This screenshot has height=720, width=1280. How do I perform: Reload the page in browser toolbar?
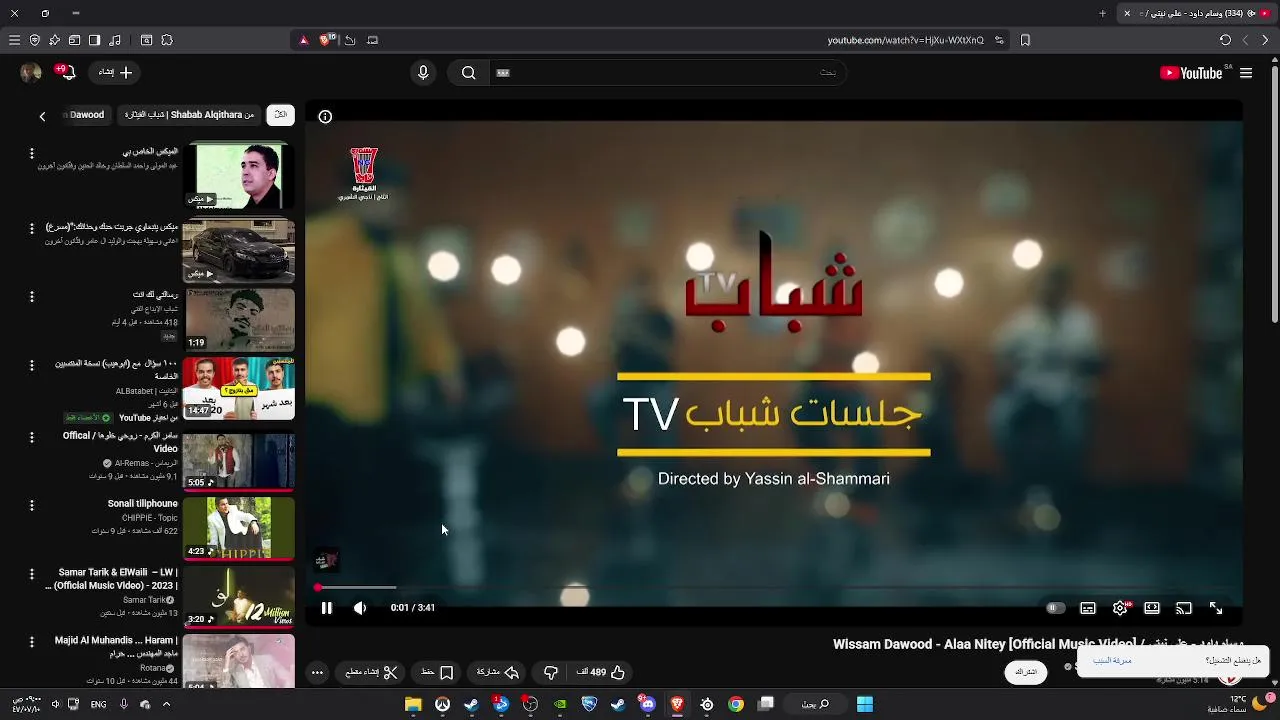tap(1225, 40)
